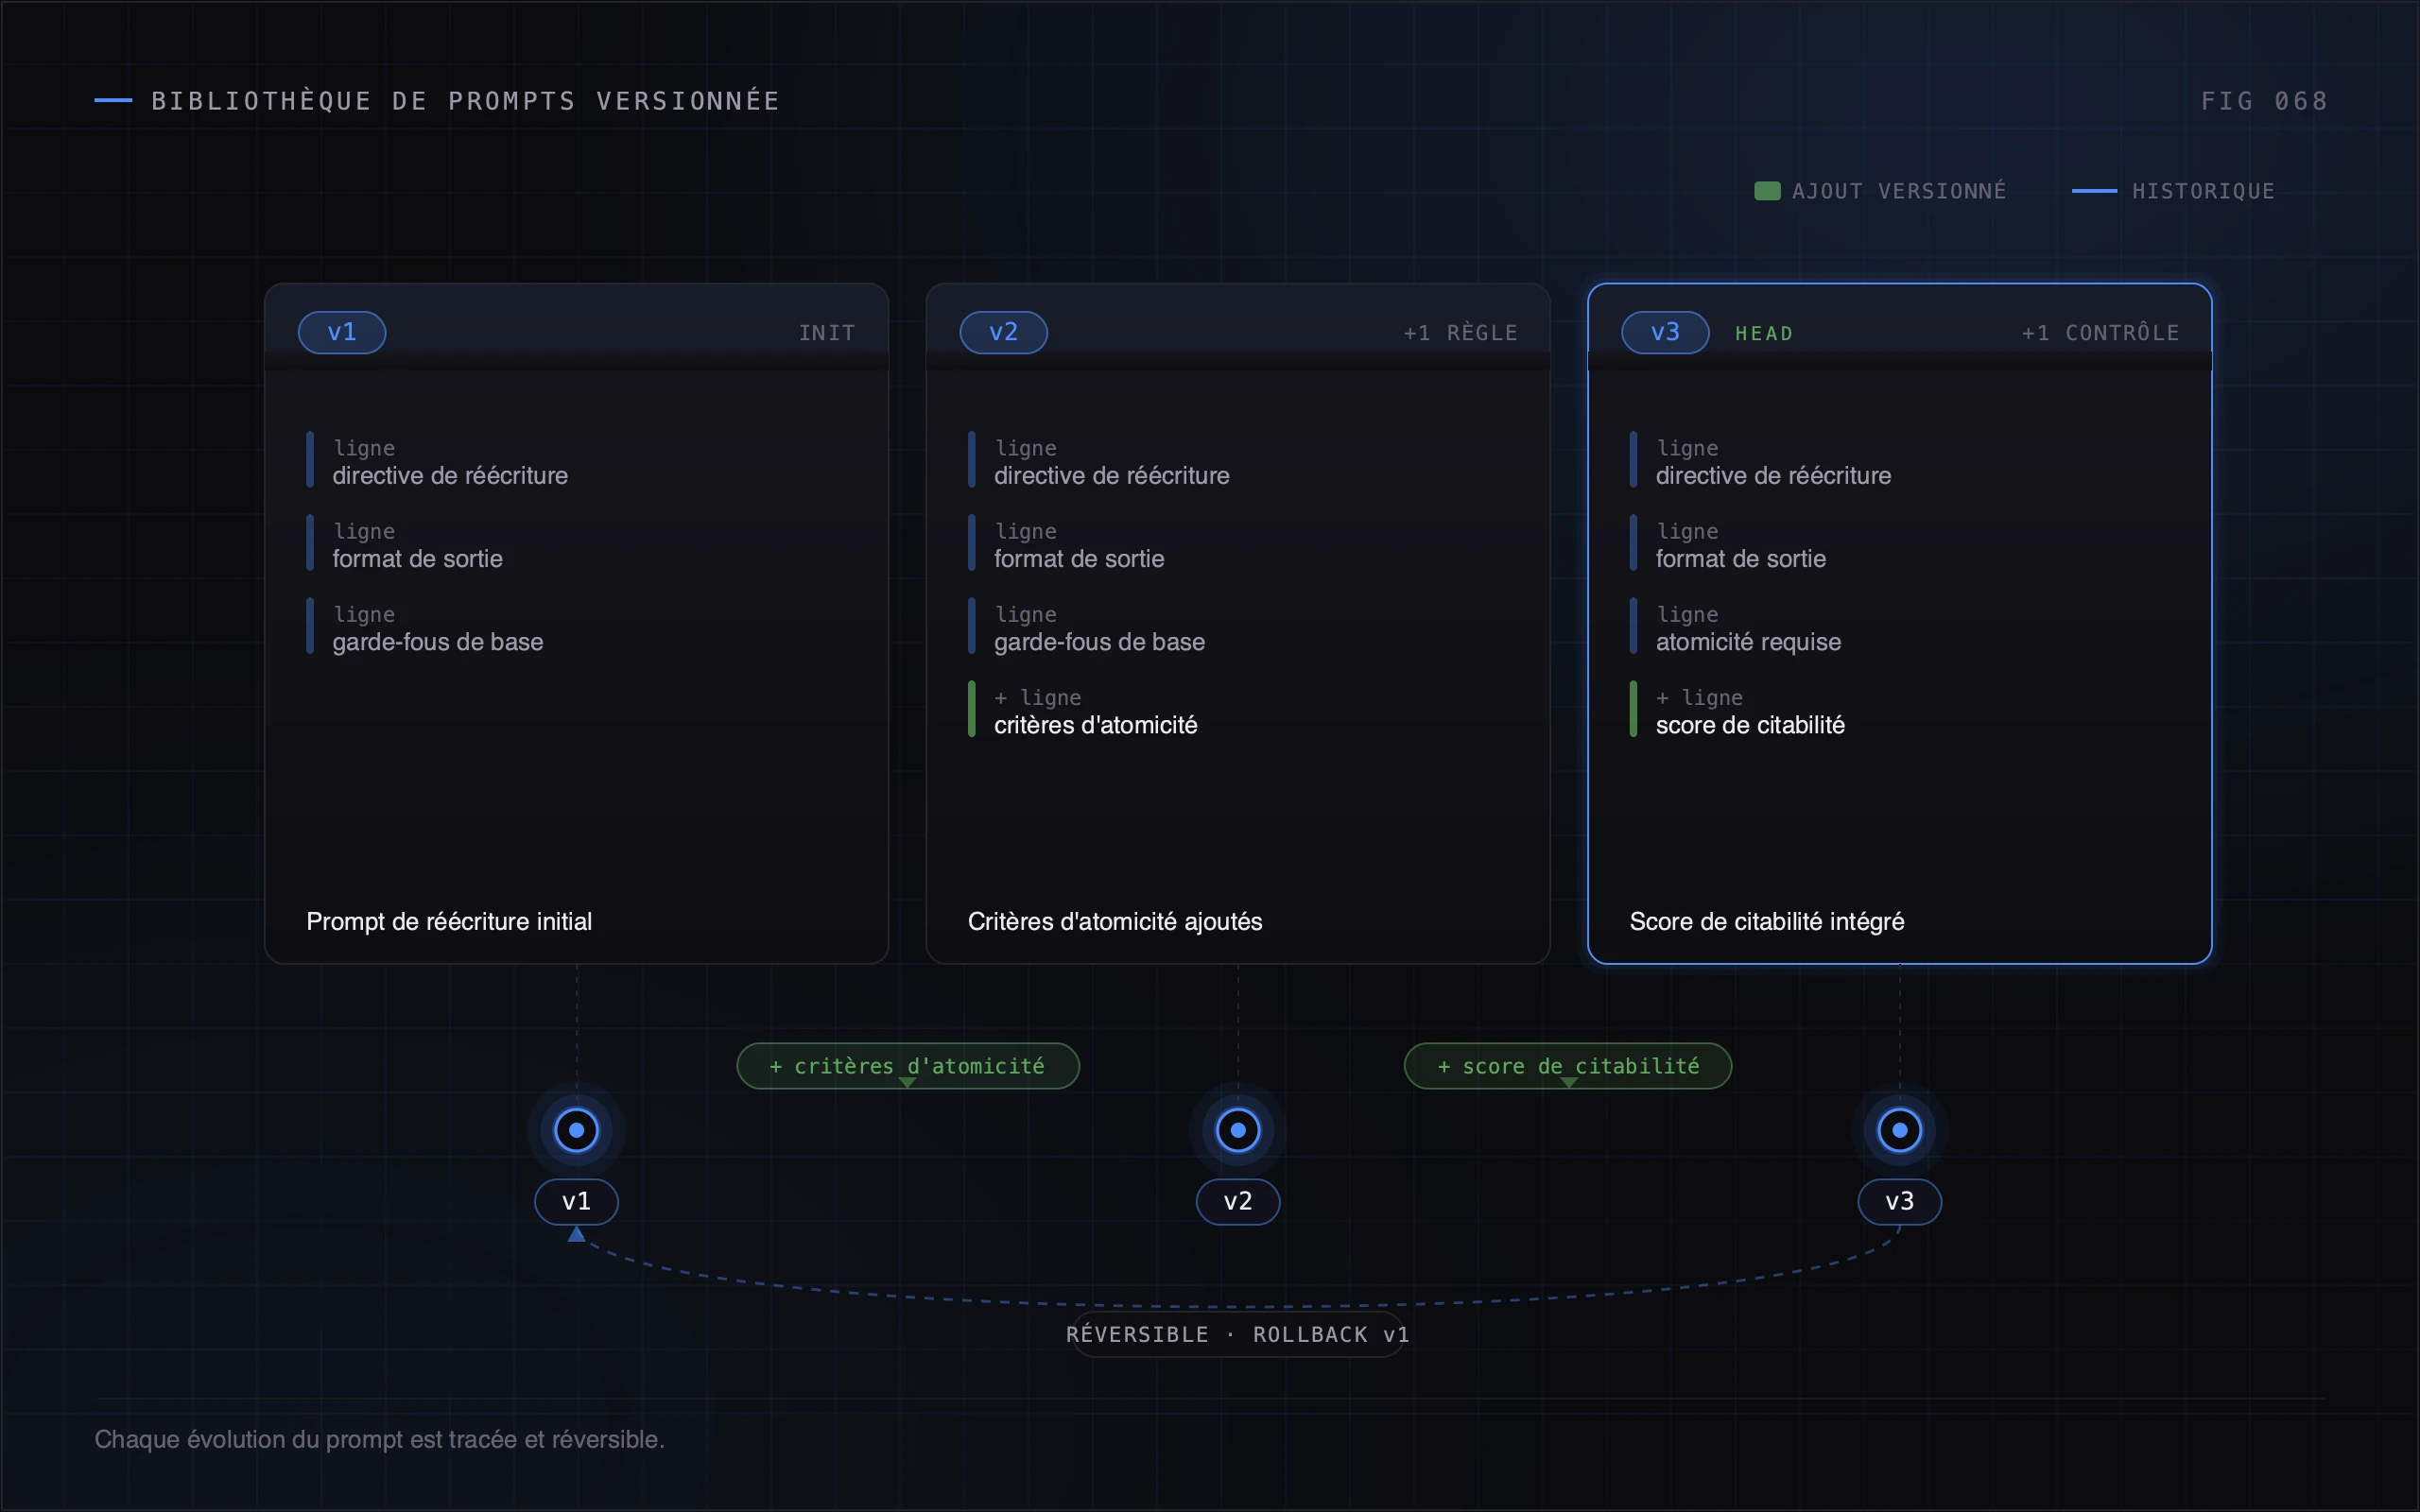Click the v1 timeline node circle
The image size is (2420, 1512).
tap(576, 1130)
